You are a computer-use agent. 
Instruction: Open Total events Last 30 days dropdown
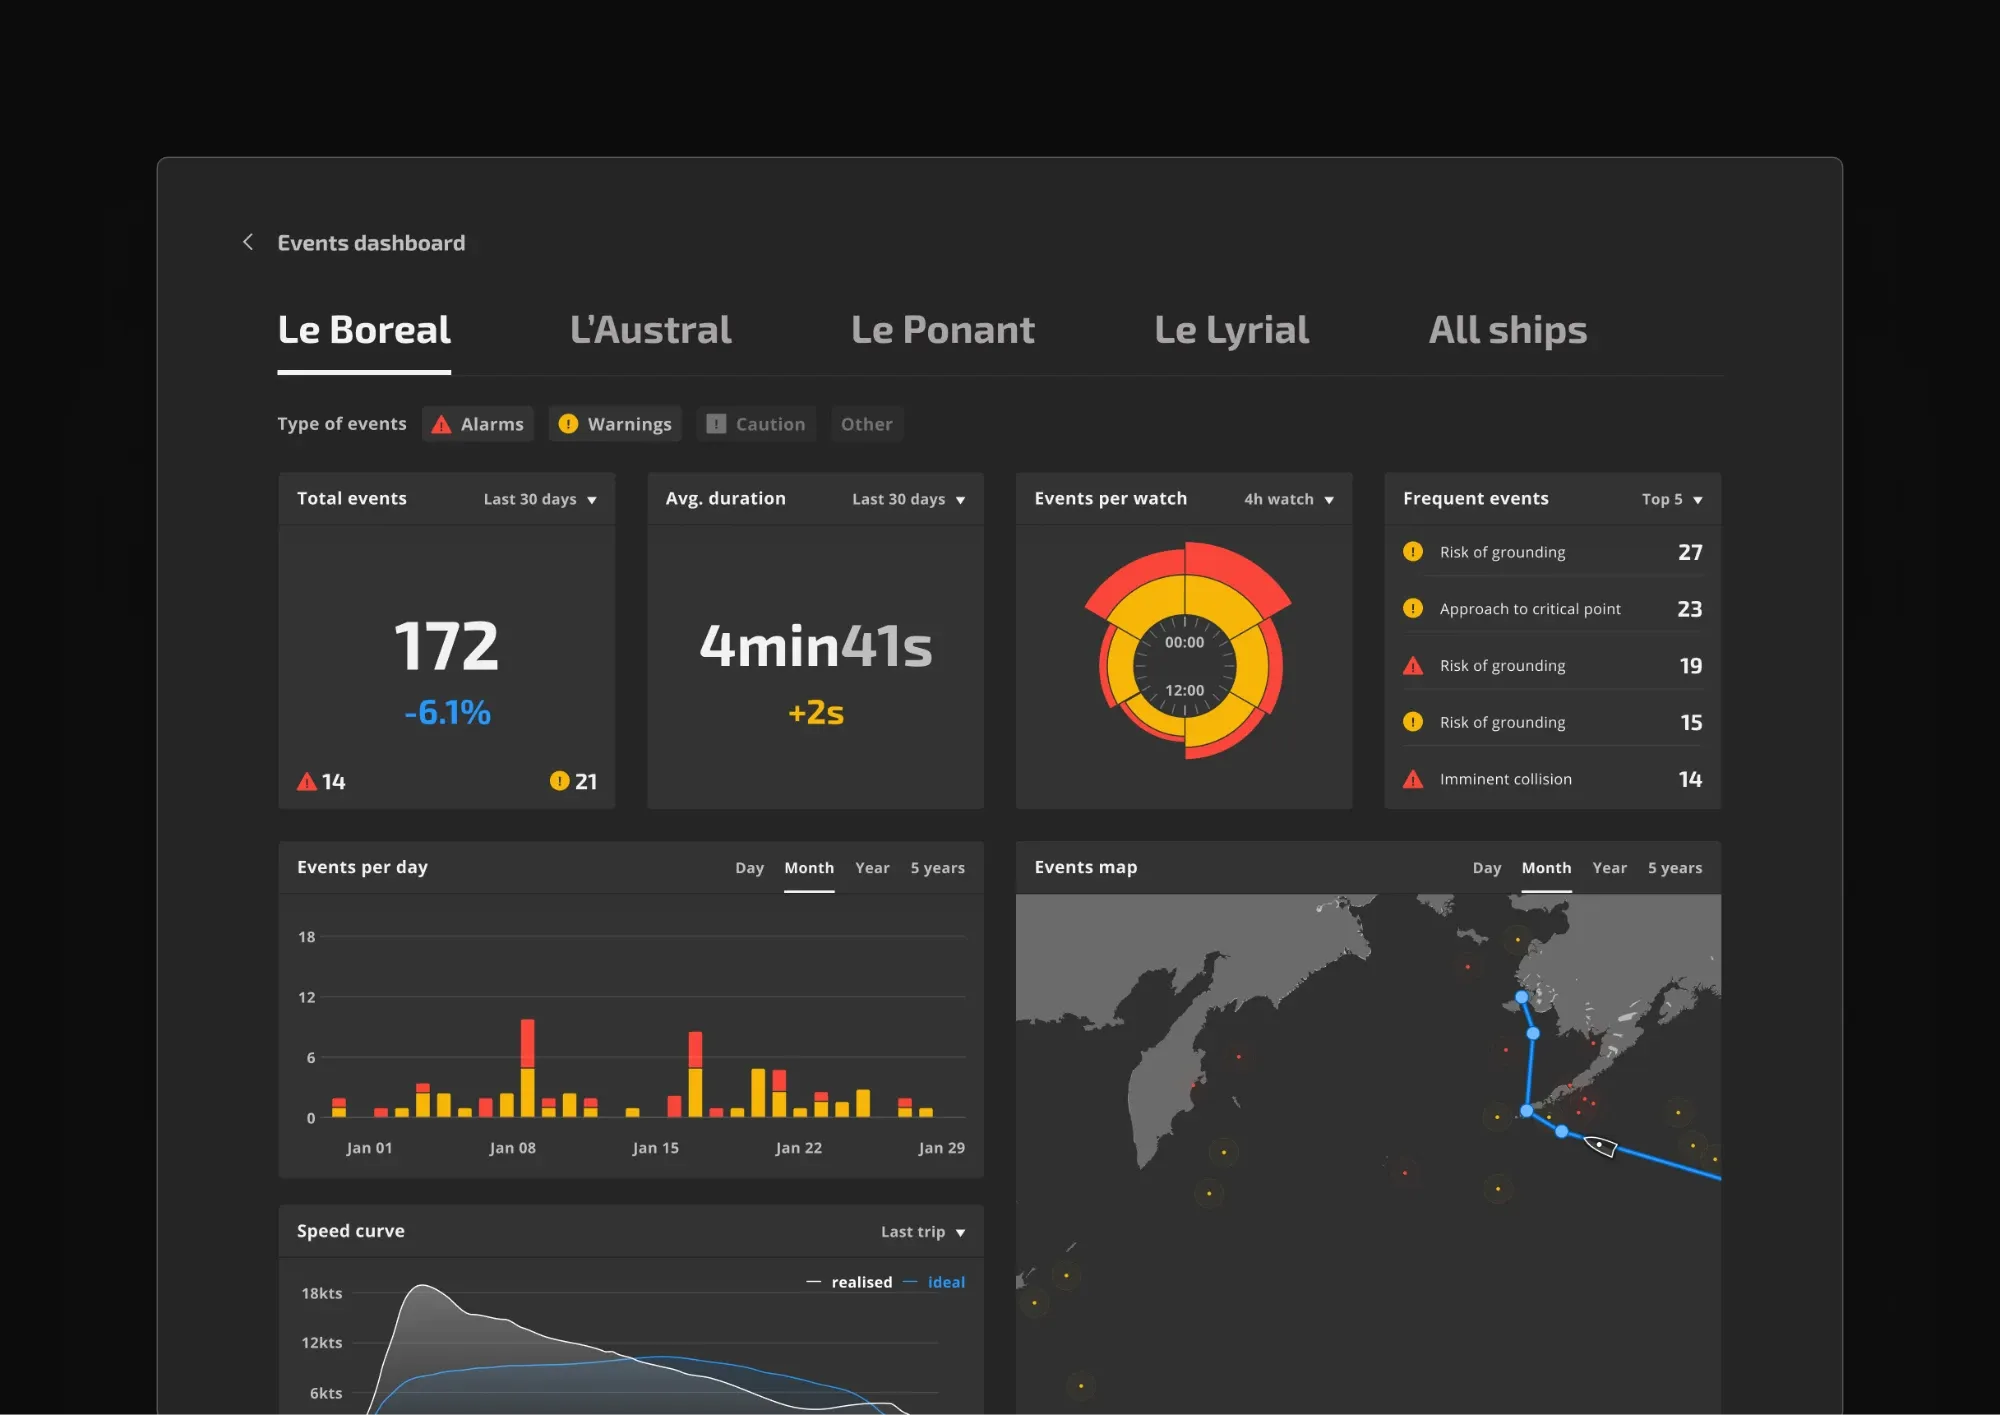540,499
